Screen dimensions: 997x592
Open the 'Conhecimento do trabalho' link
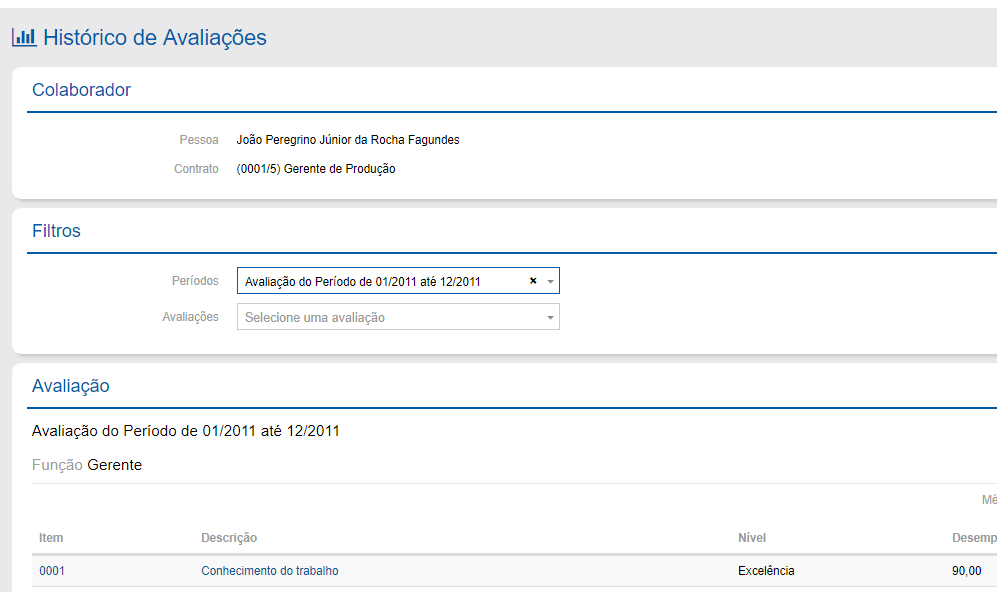(269, 571)
